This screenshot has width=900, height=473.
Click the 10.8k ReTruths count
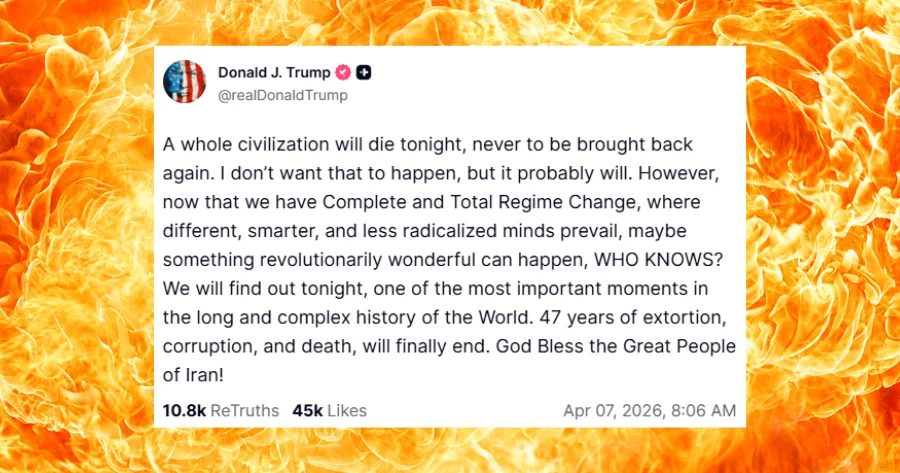point(184,410)
